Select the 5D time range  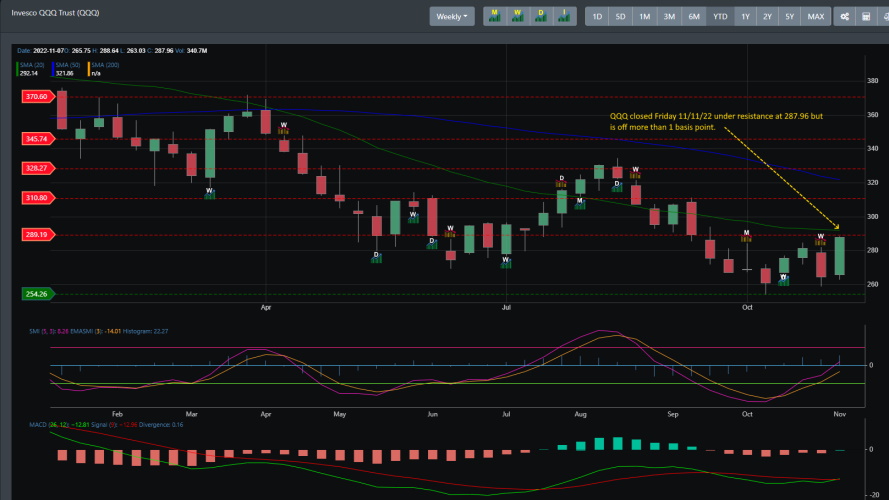(620, 16)
